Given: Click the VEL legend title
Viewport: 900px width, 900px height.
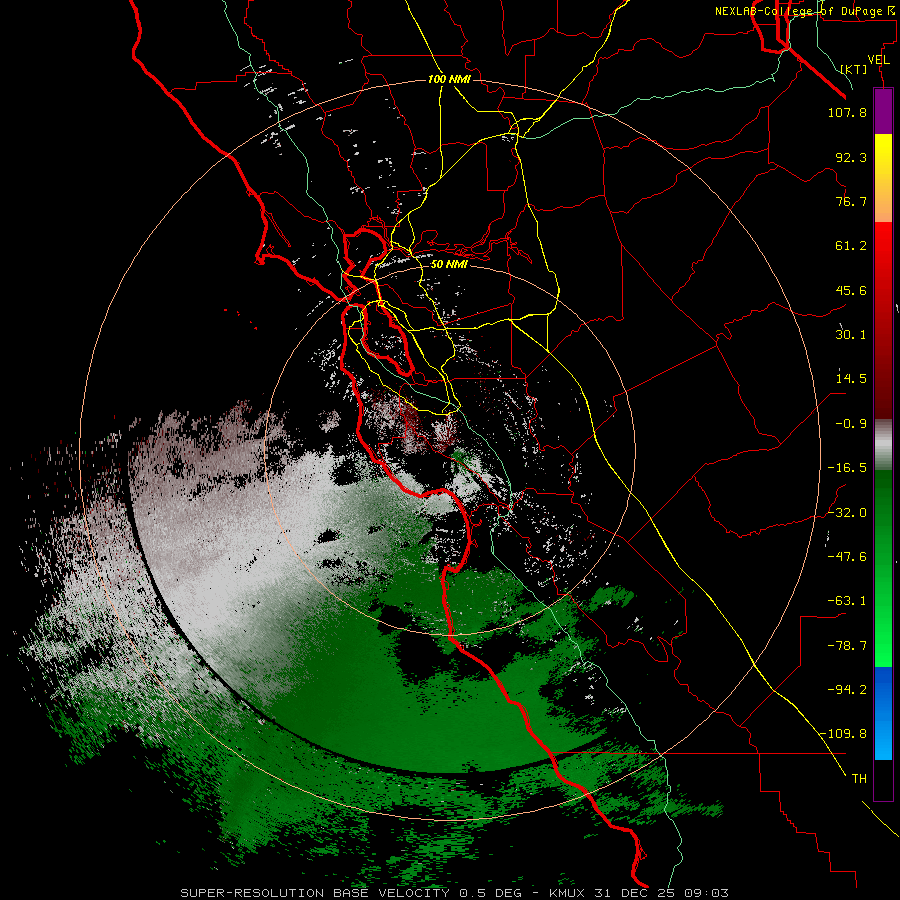Looking at the screenshot, I should click(878, 60).
